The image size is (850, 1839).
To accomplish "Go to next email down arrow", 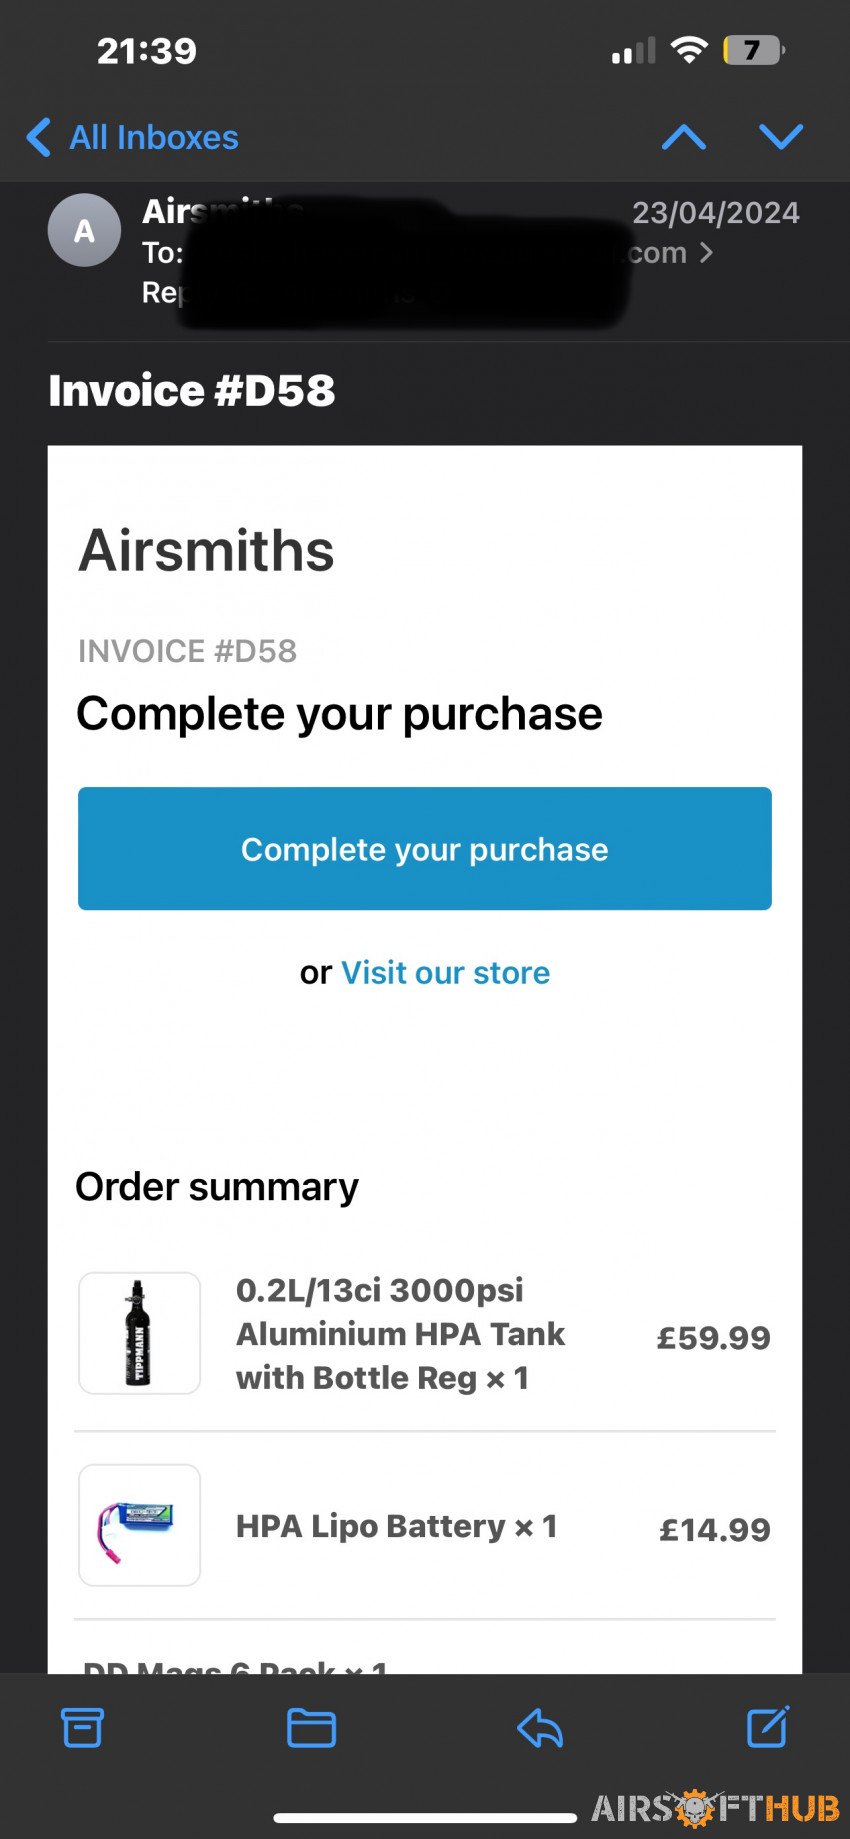I will pos(781,137).
